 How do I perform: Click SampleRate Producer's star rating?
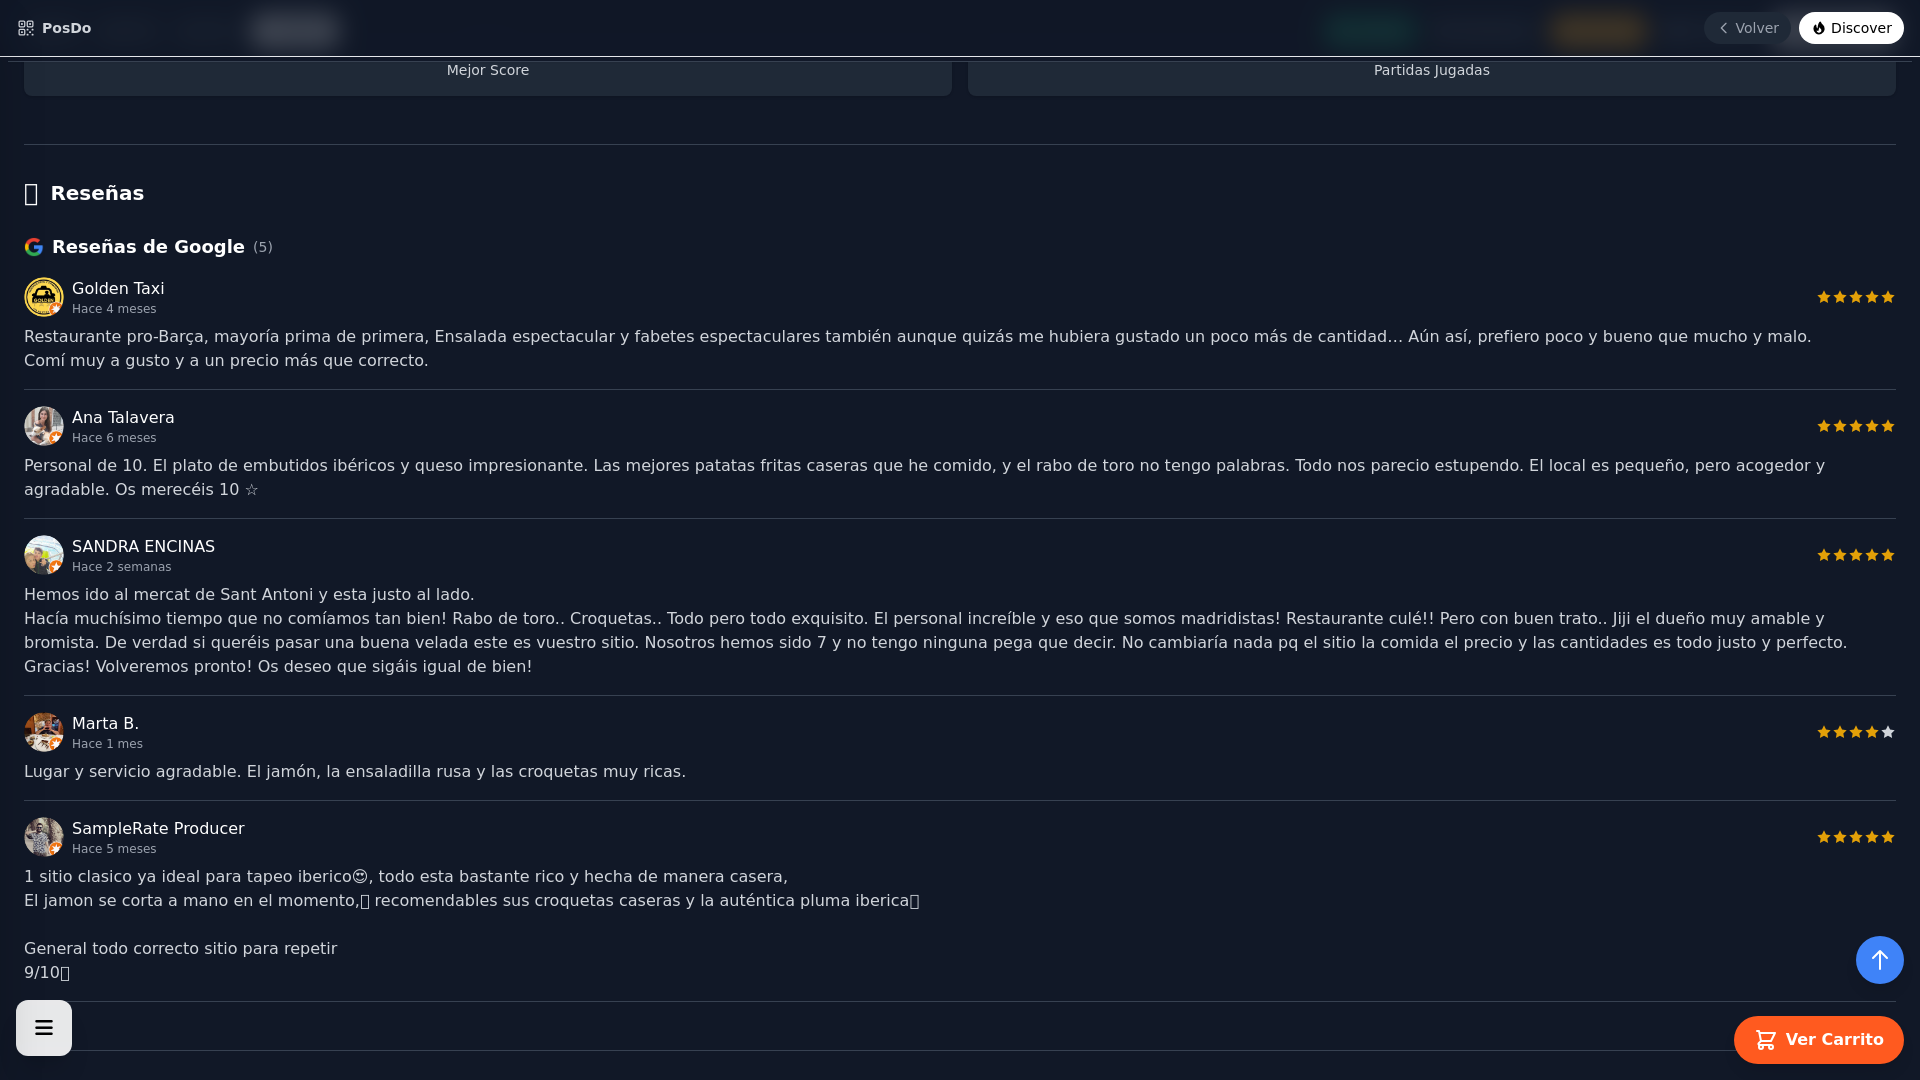(x=1856, y=837)
